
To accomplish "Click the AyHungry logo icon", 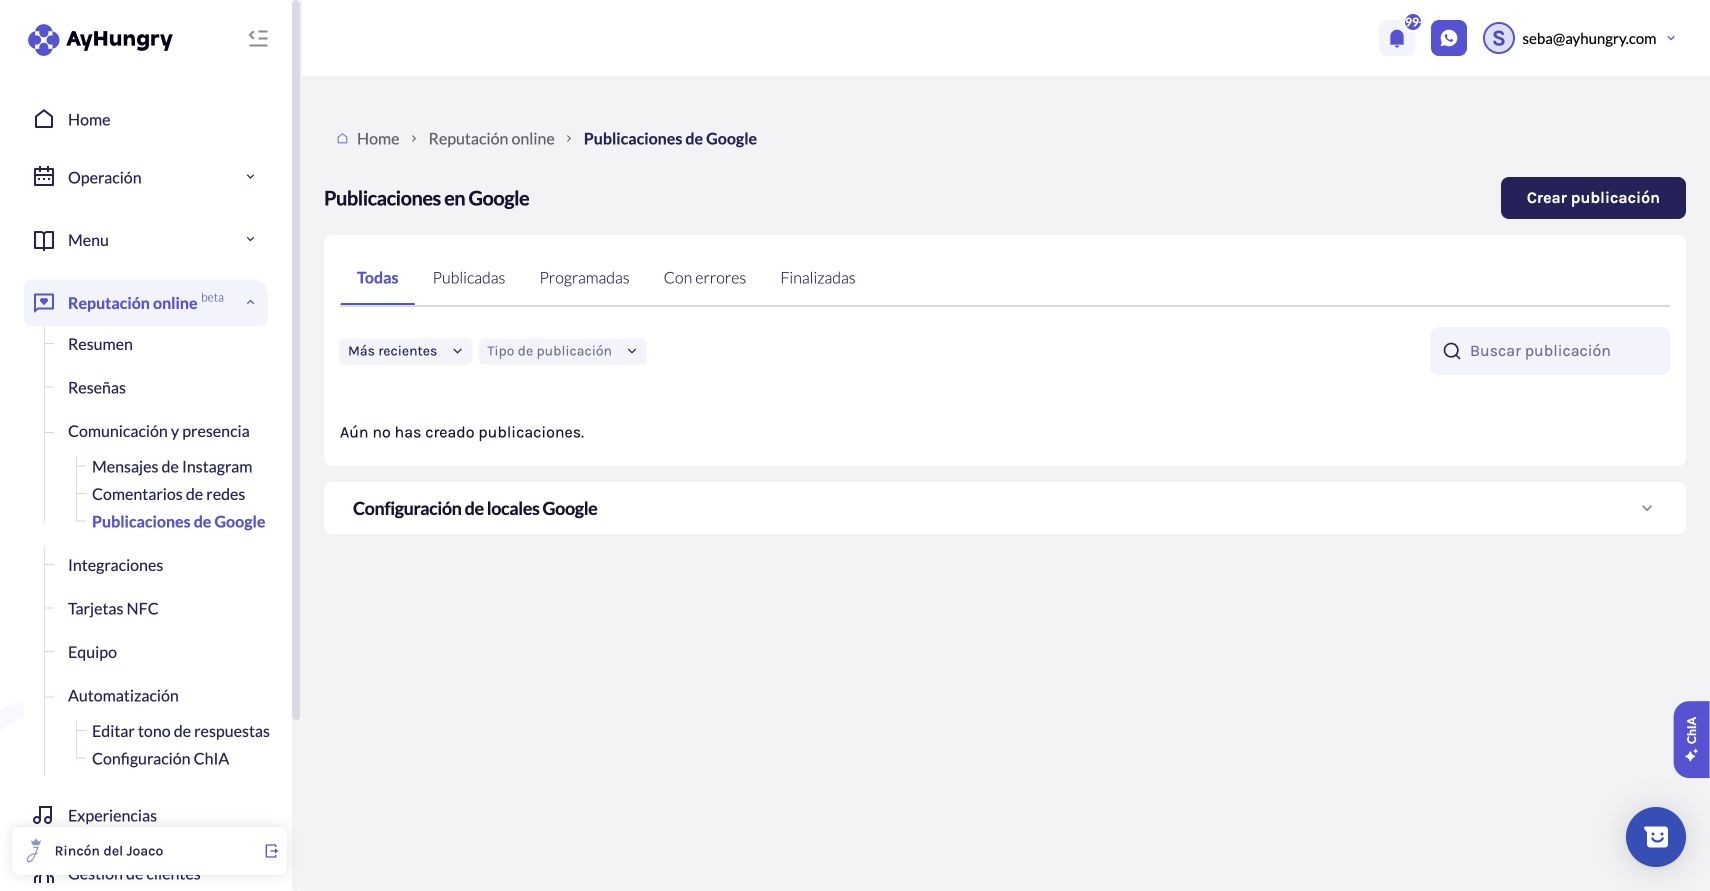I will coord(43,39).
